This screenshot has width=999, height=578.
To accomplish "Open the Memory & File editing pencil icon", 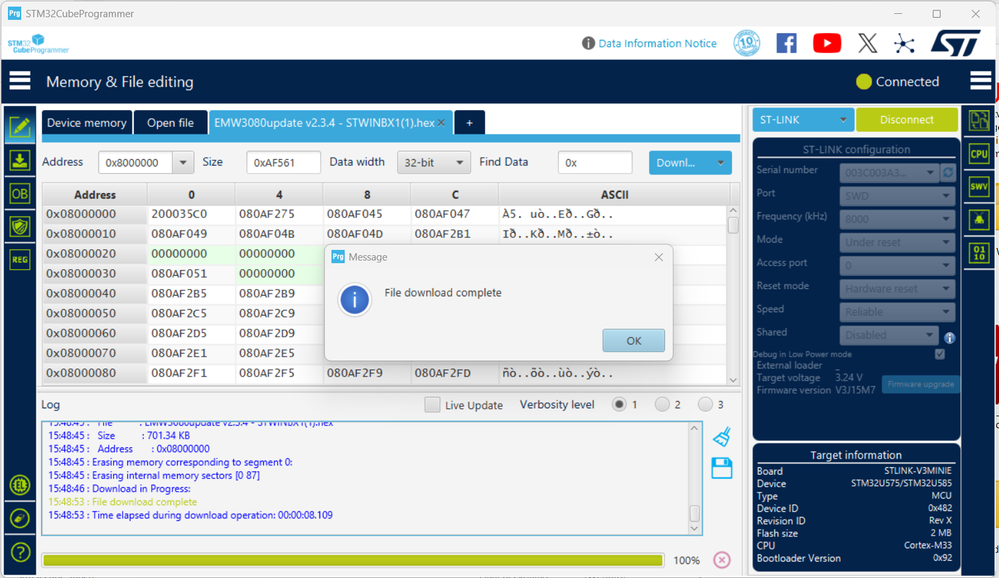I will tap(20, 127).
